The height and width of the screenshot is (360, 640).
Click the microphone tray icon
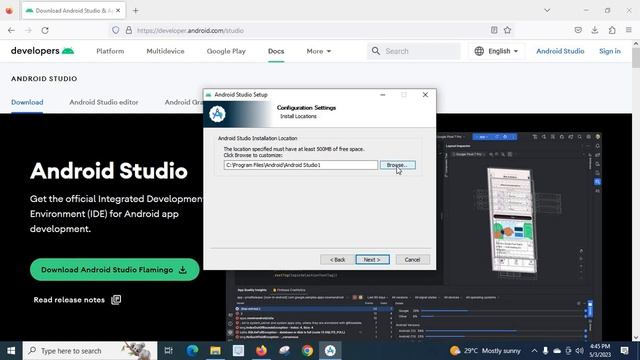tap(545, 351)
